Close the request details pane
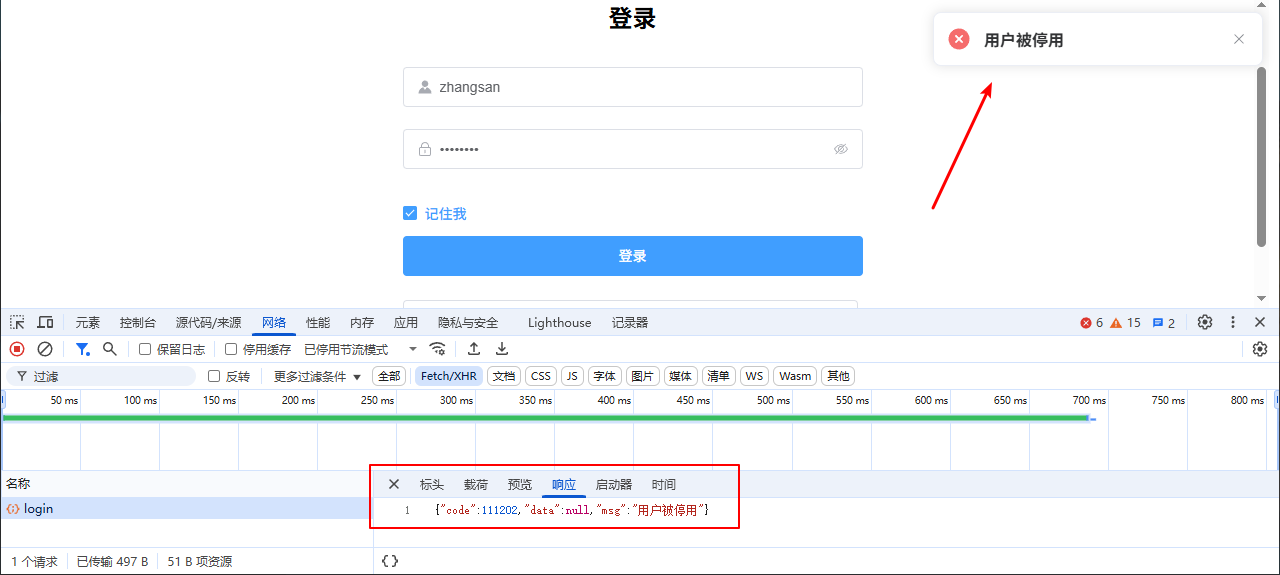1280x575 pixels. point(394,484)
